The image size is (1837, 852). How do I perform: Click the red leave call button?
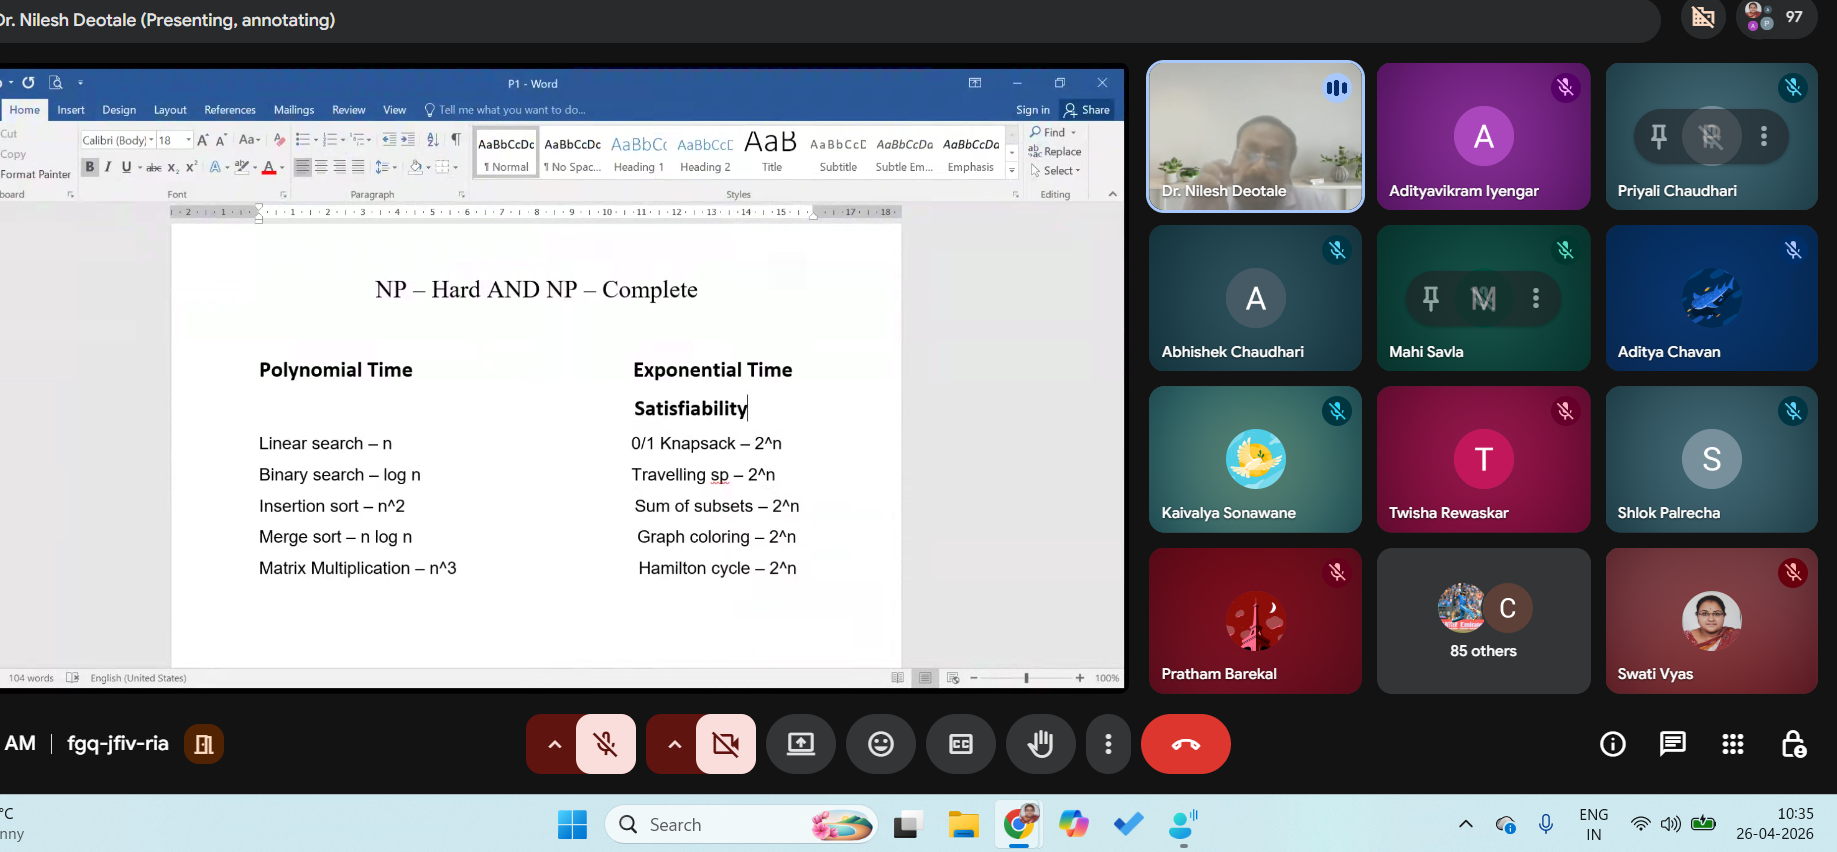click(1185, 744)
